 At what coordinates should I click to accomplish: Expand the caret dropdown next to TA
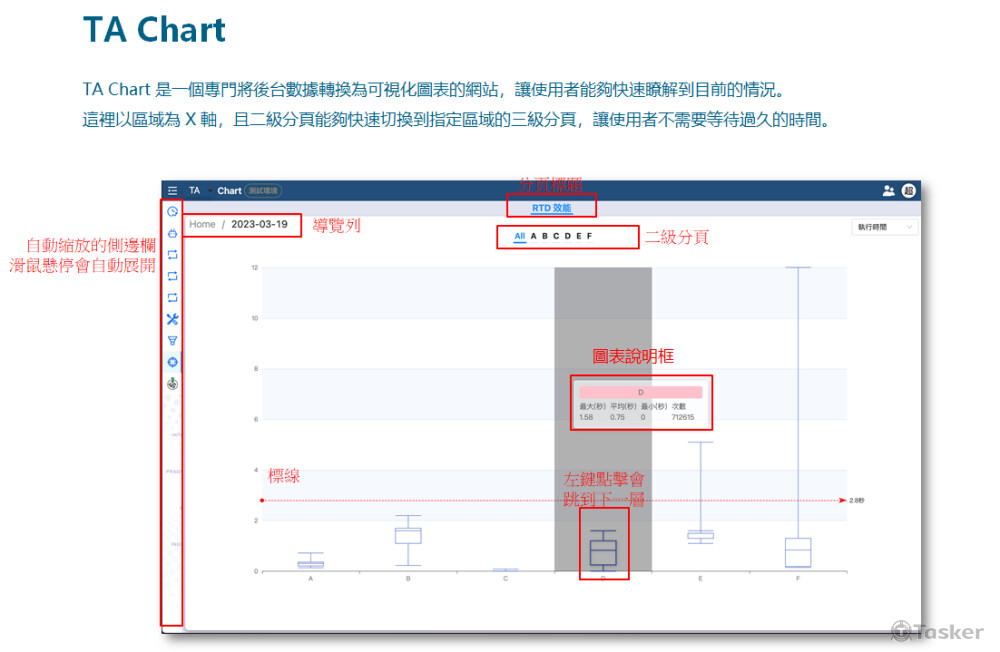210,191
